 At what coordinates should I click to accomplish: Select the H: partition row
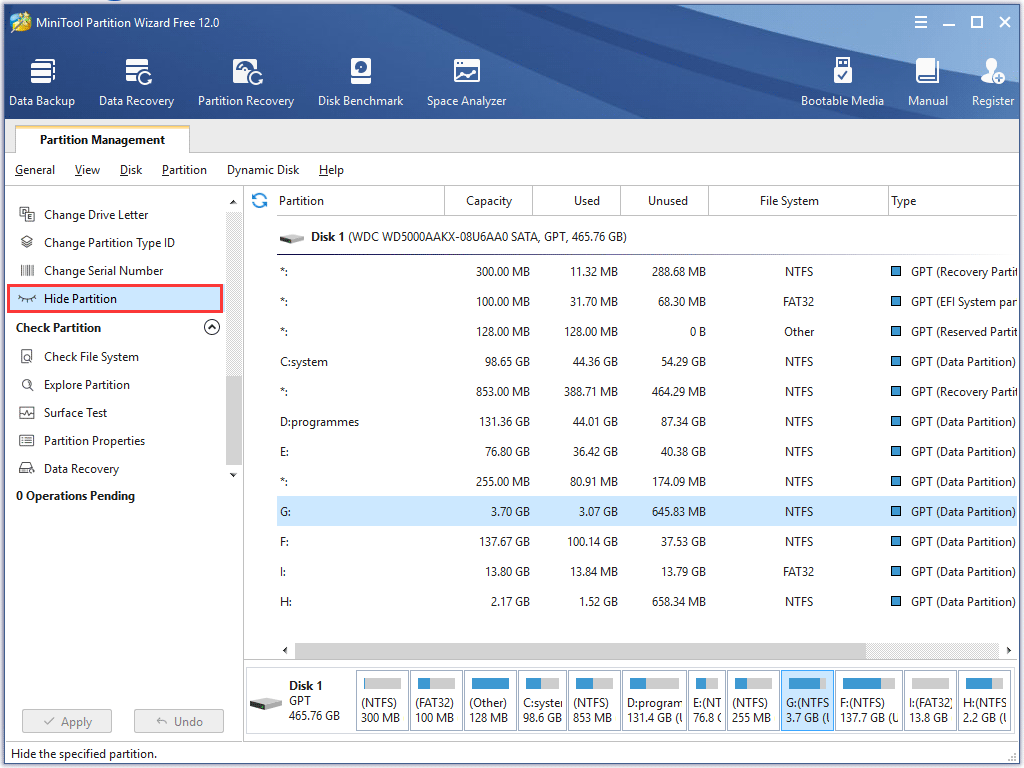(x=647, y=601)
